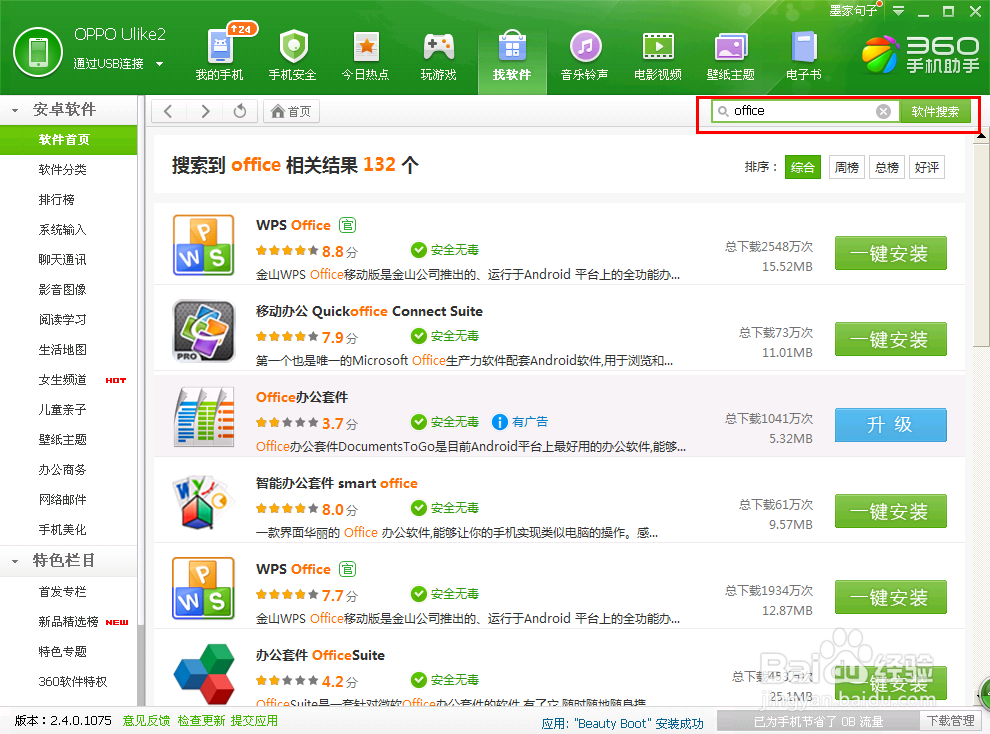
Task: Open 壁纸主题 picture icon
Action: tap(731, 47)
